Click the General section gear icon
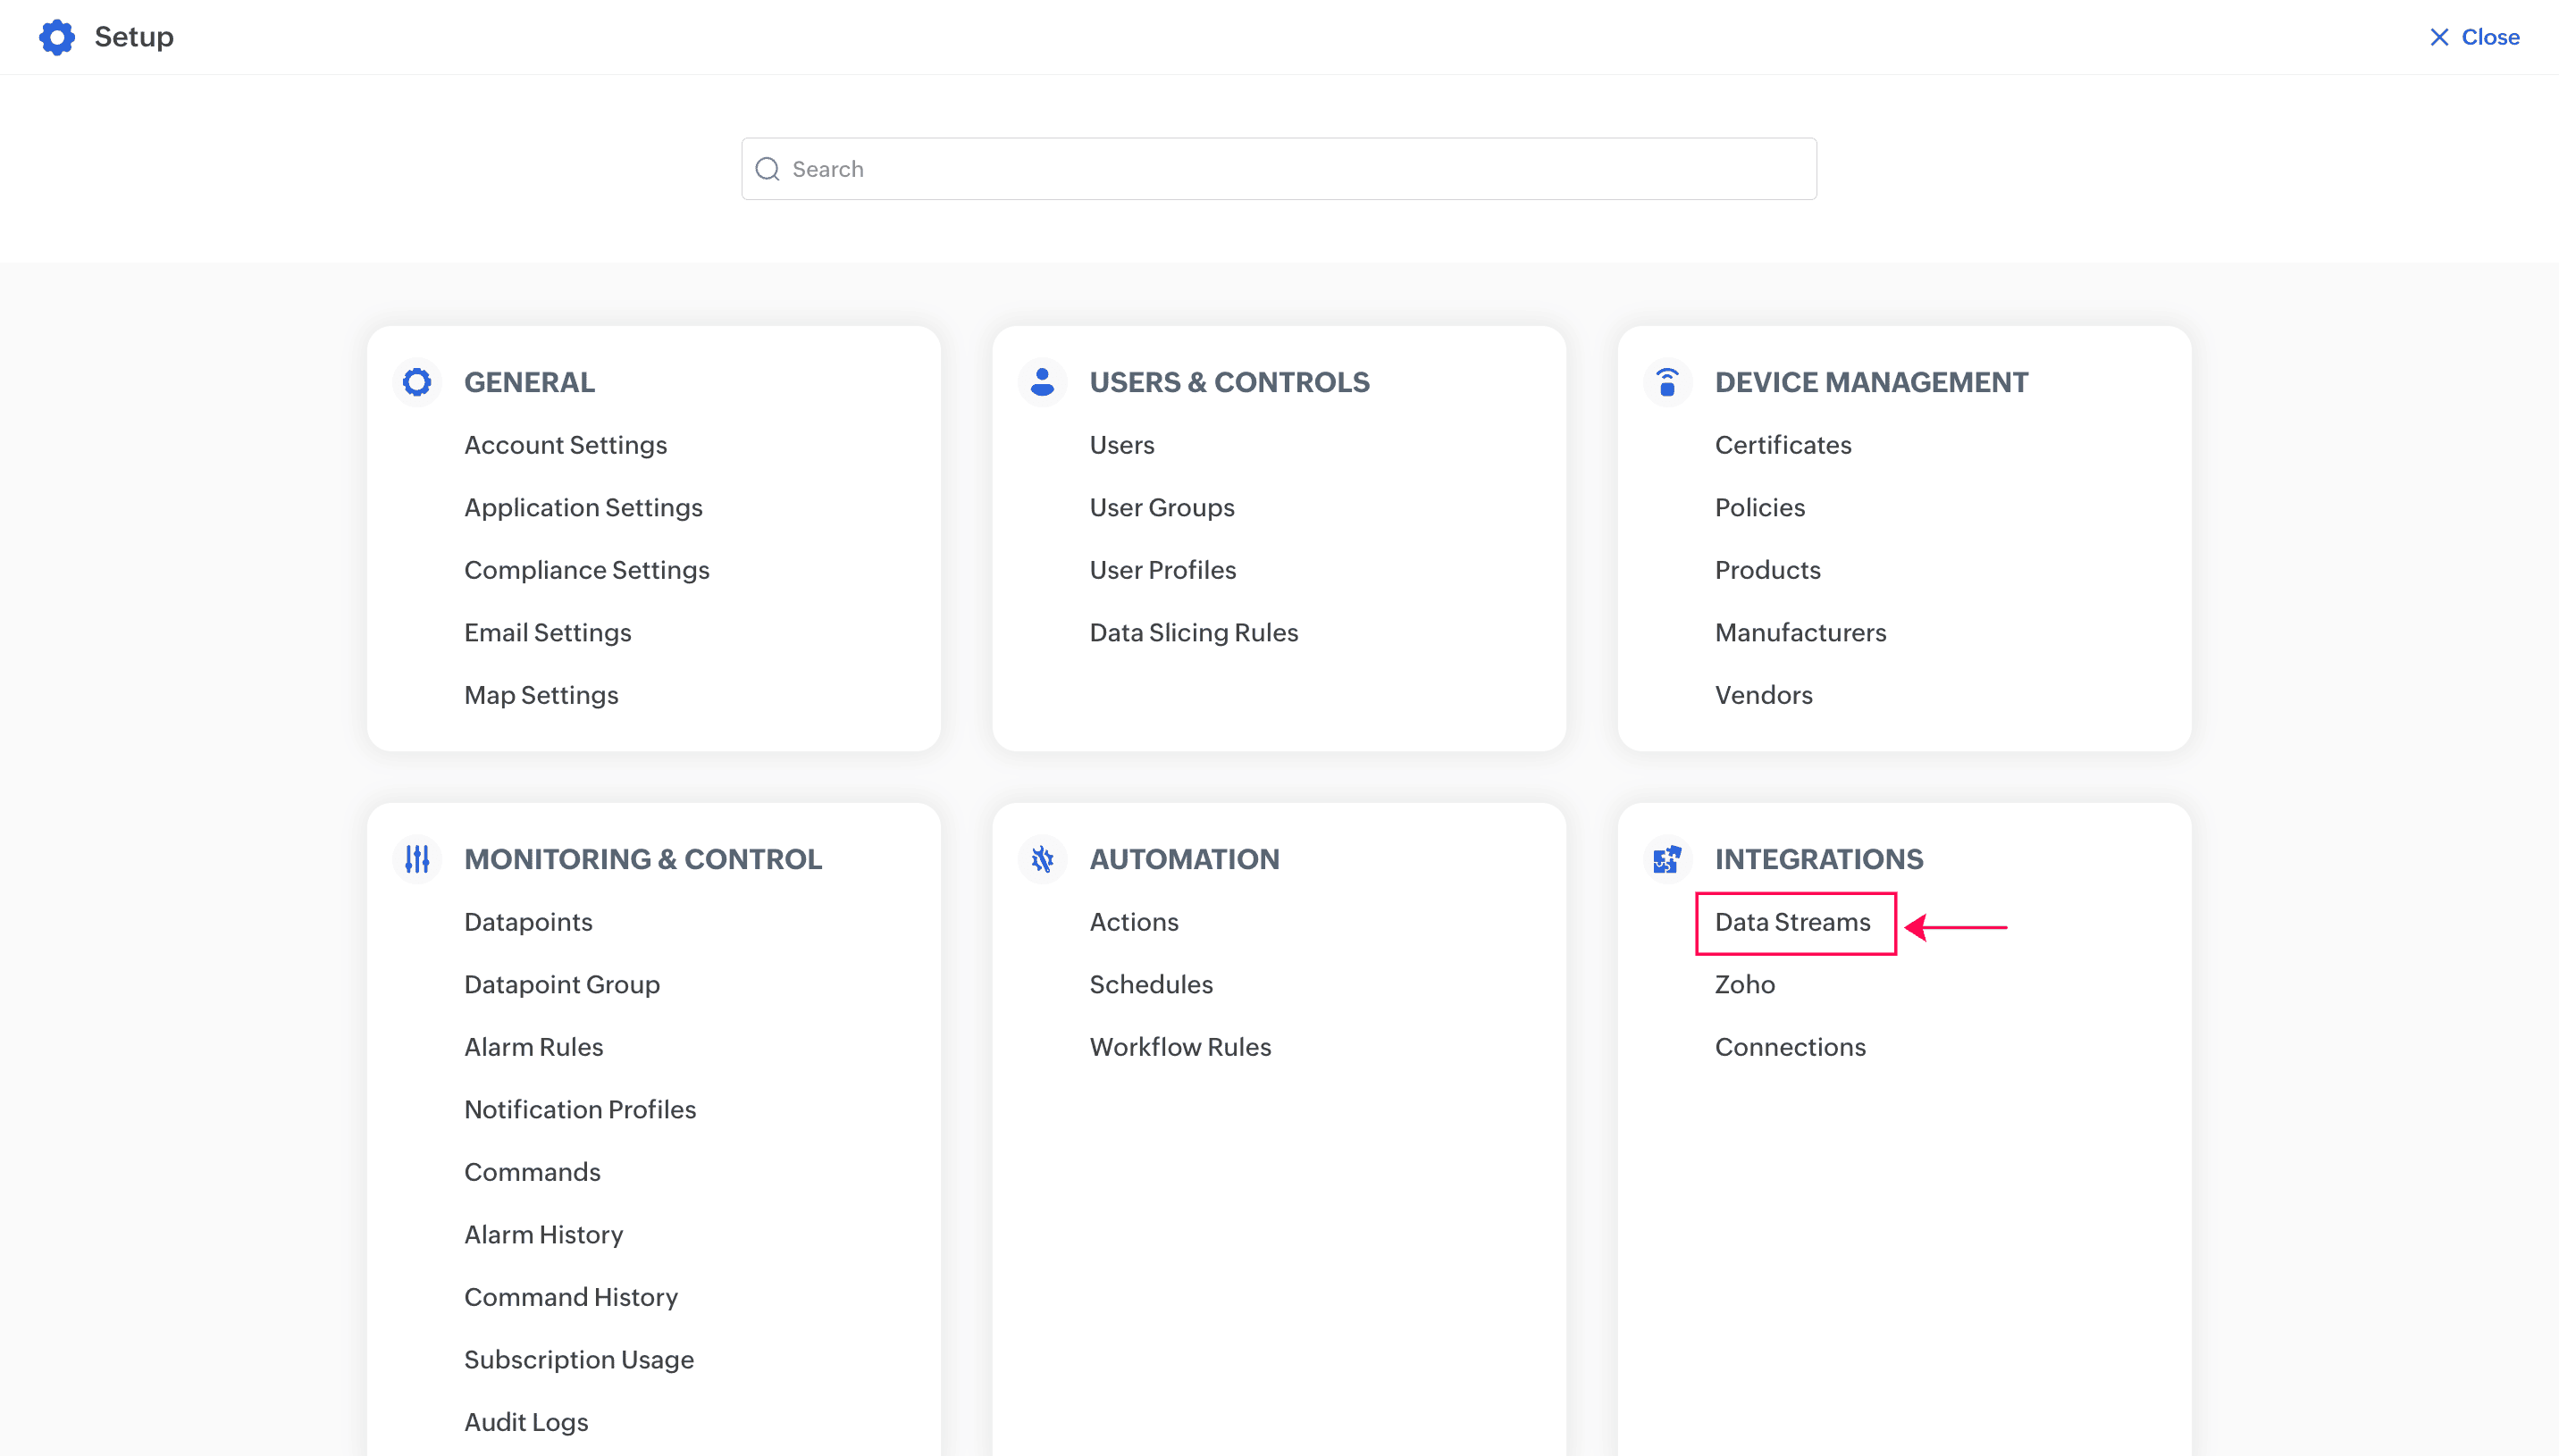The width and height of the screenshot is (2559, 1456). (417, 381)
